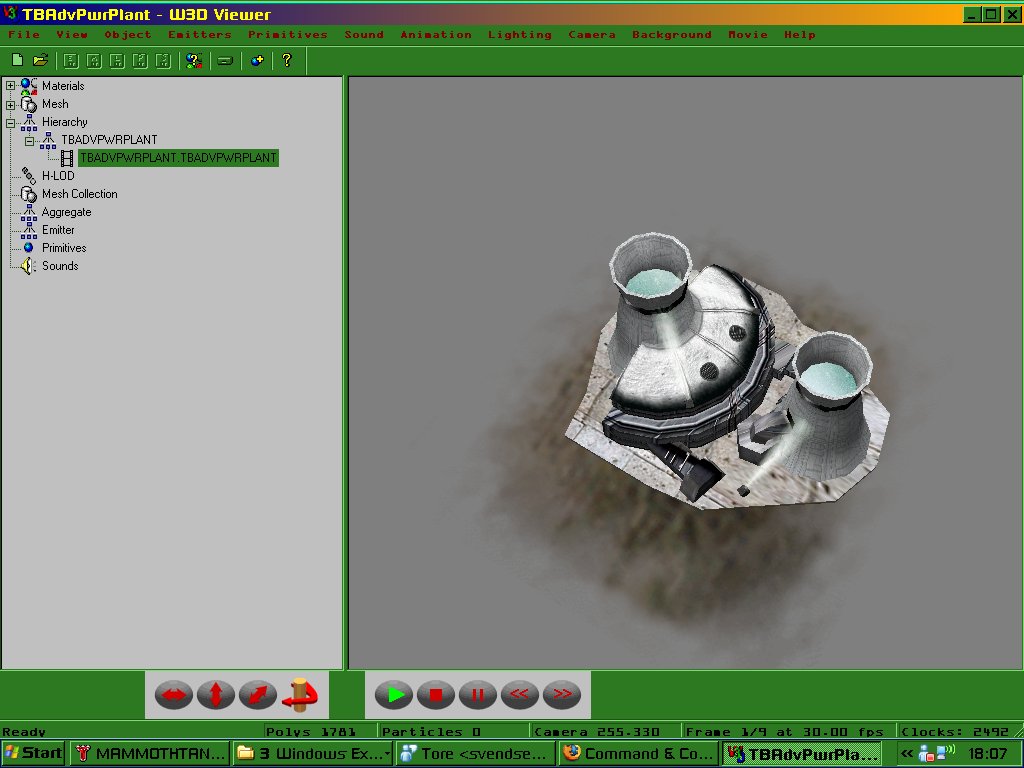Click the Help question mark icon
Viewport: 1024px width, 768px height.
287,60
